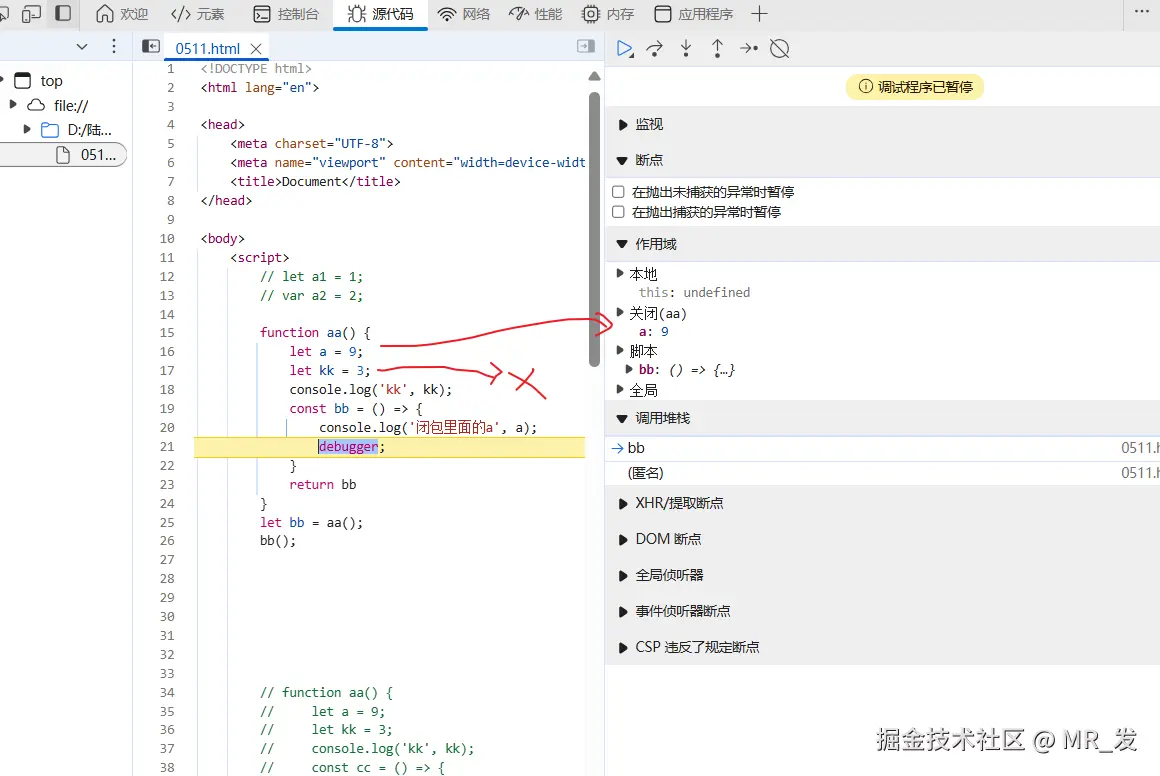Click the single Step icon
This screenshot has height=776, width=1160.
click(749, 49)
